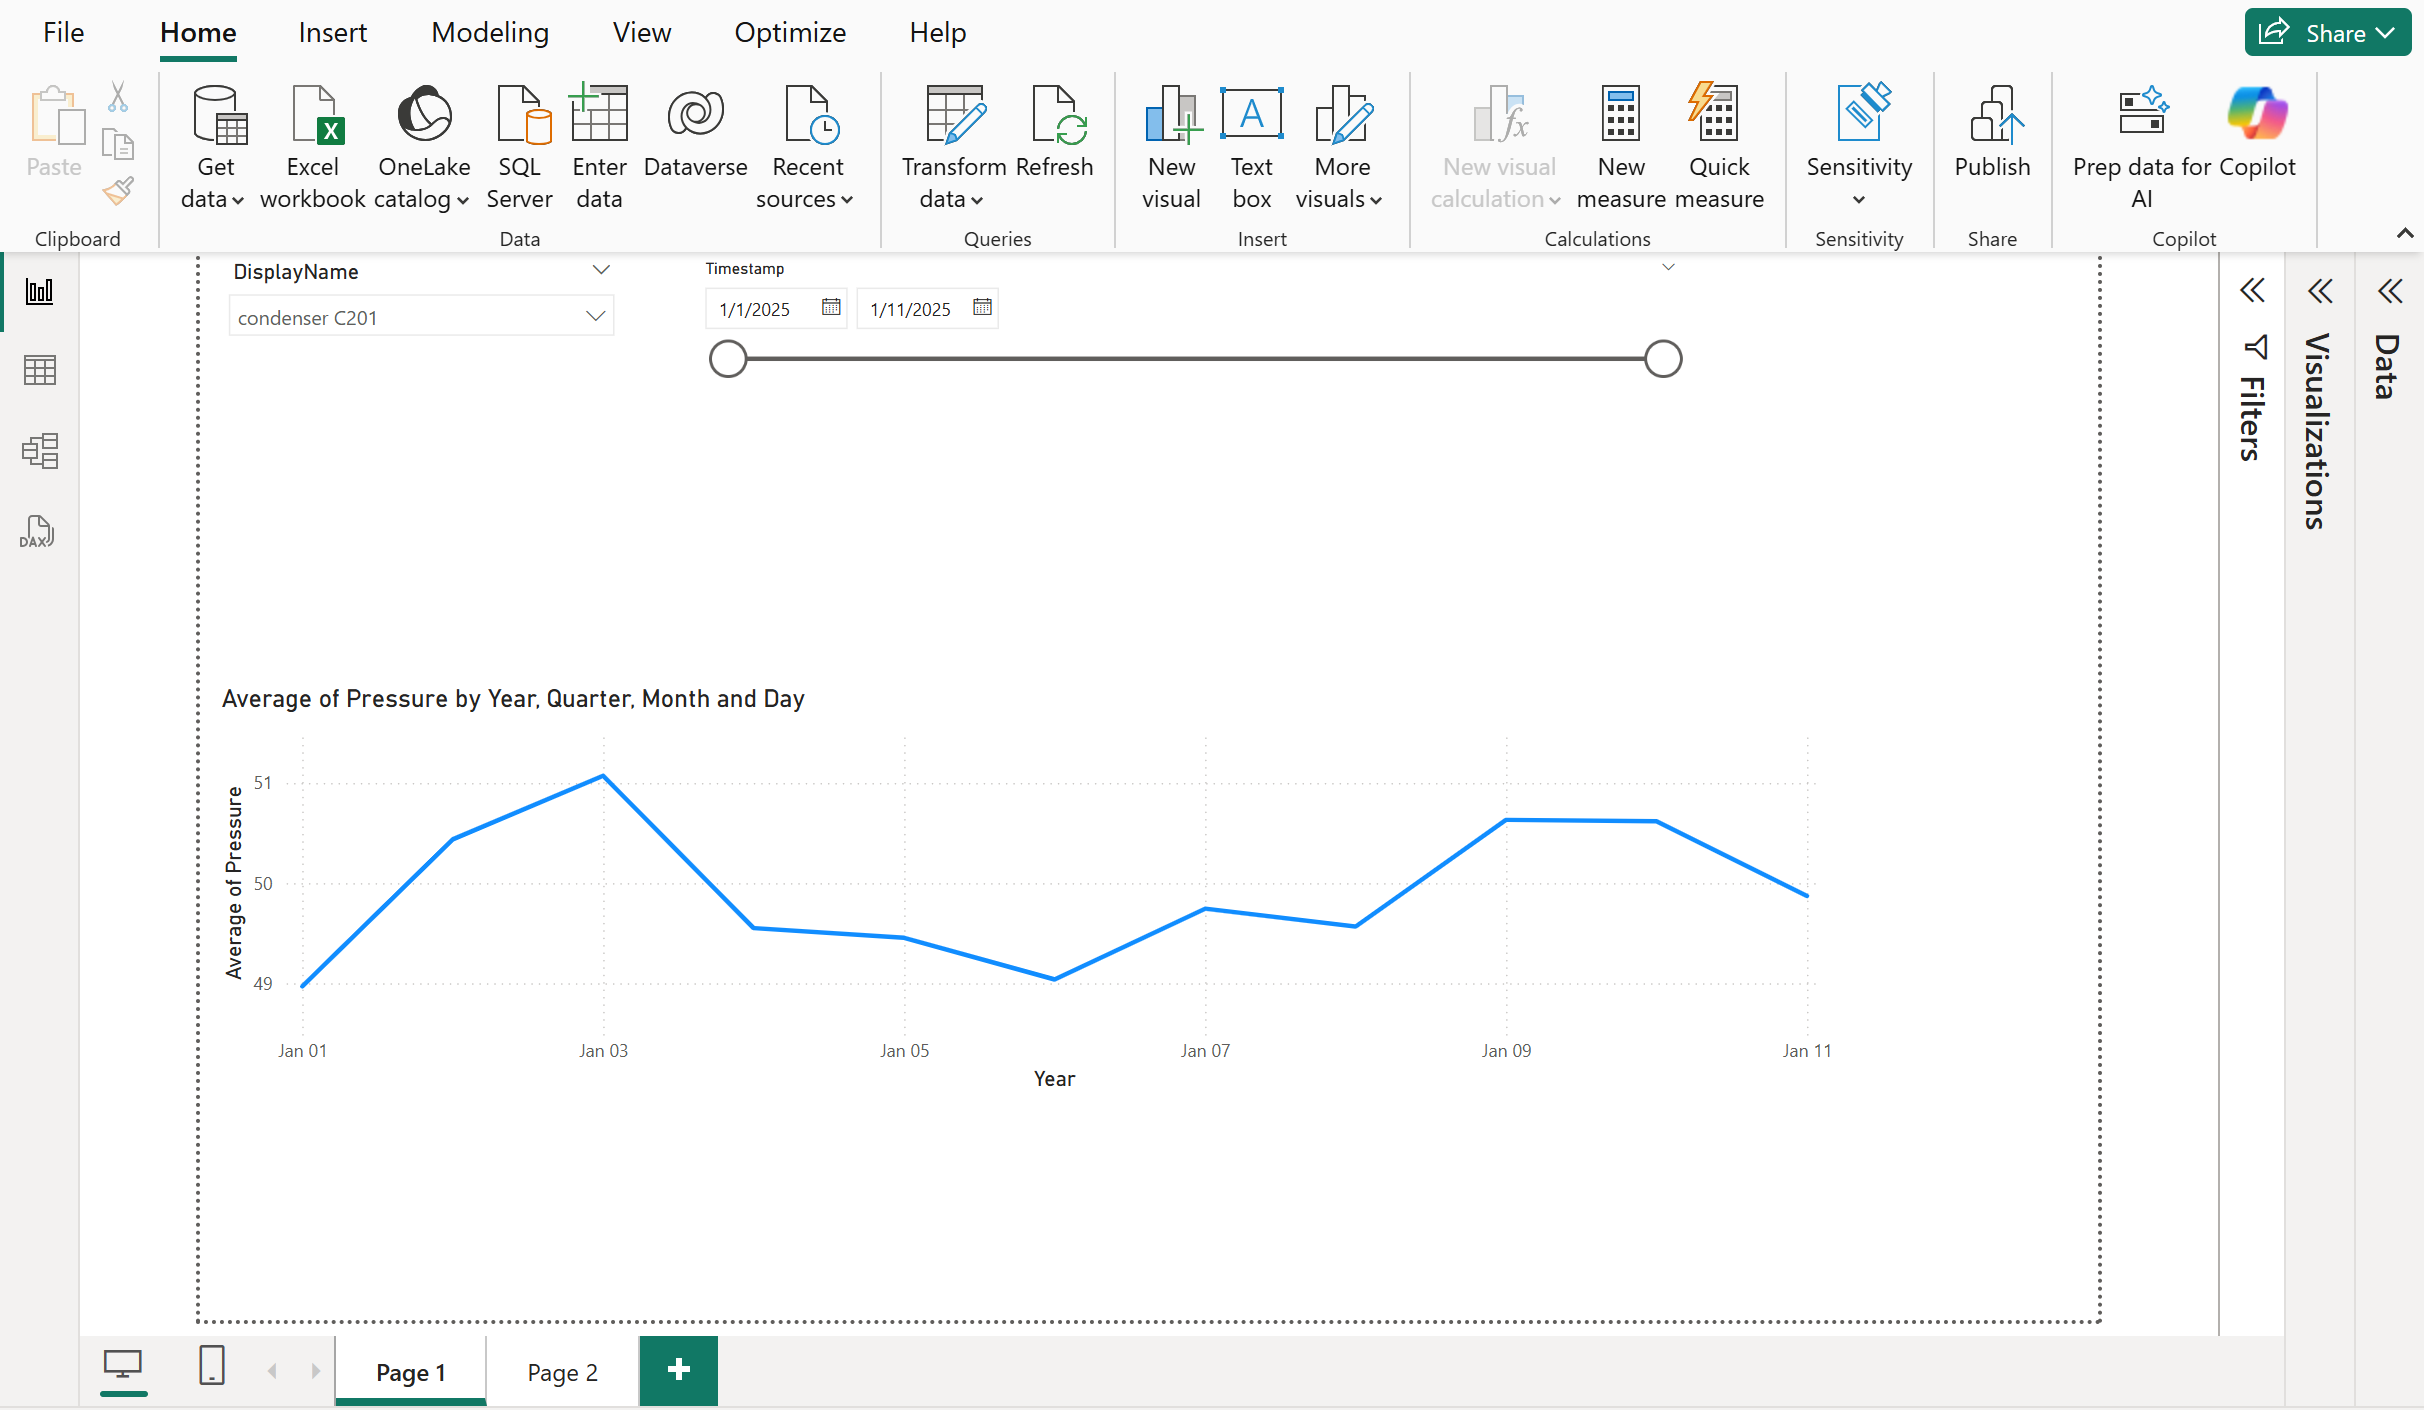Switch to mobile layout view

[x=211, y=1368]
